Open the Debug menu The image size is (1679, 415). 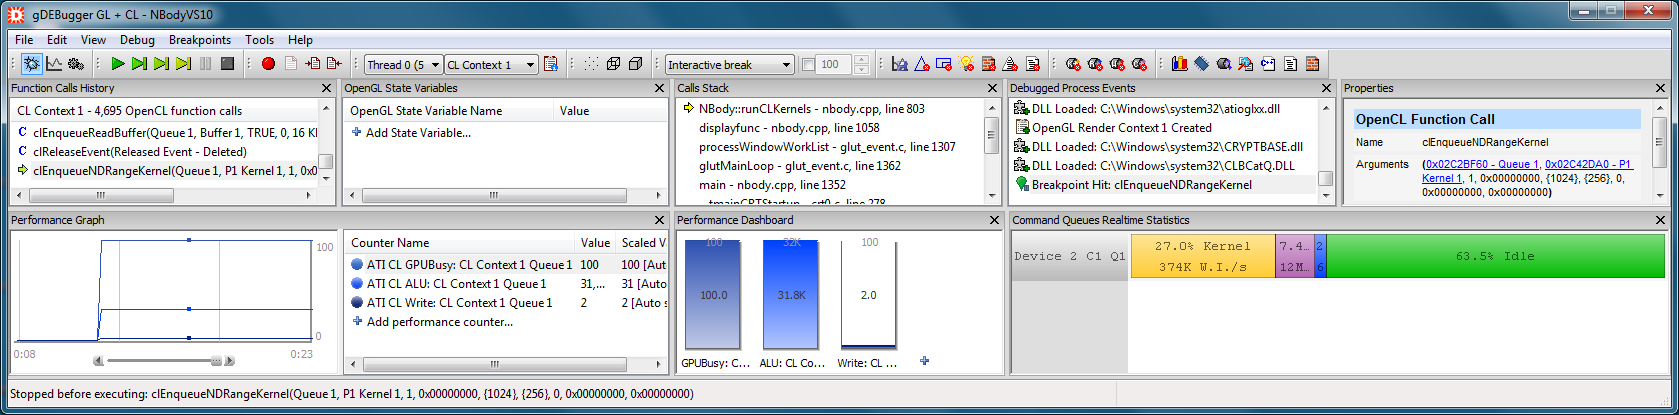tap(137, 40)
